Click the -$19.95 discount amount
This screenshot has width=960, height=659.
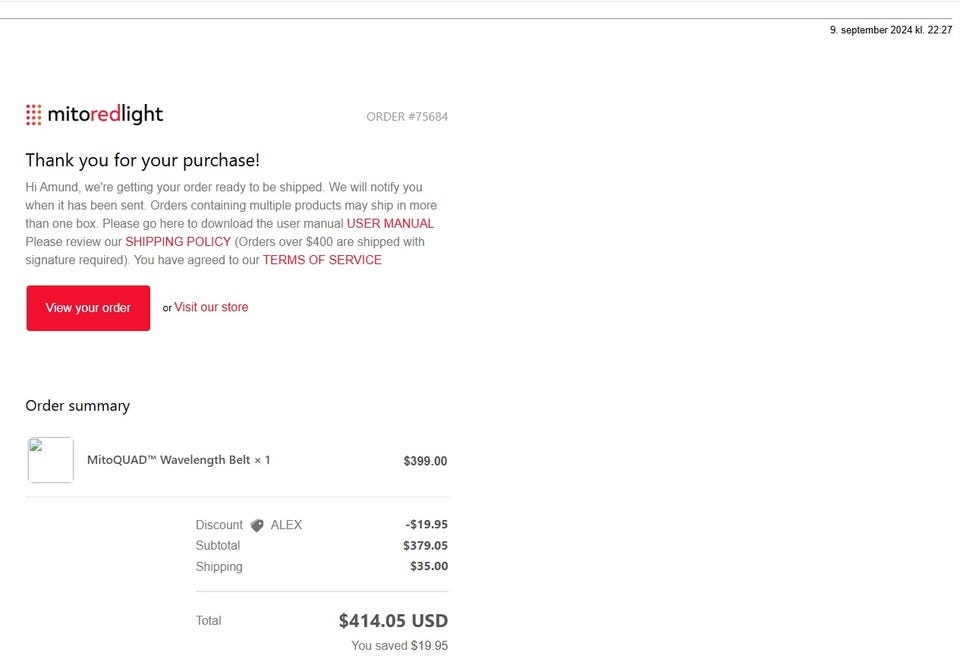click(426, 525)
